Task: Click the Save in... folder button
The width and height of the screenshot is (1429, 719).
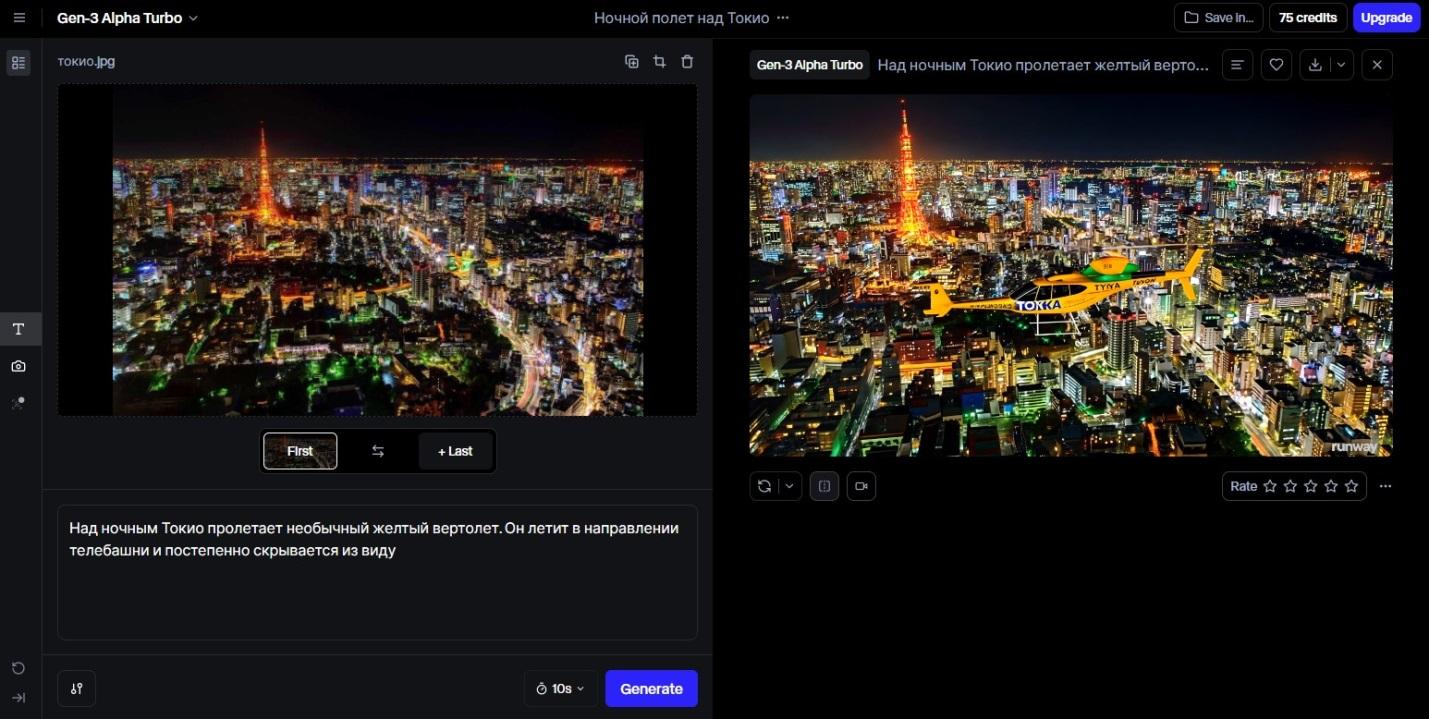Action: tap(1218, 18)
